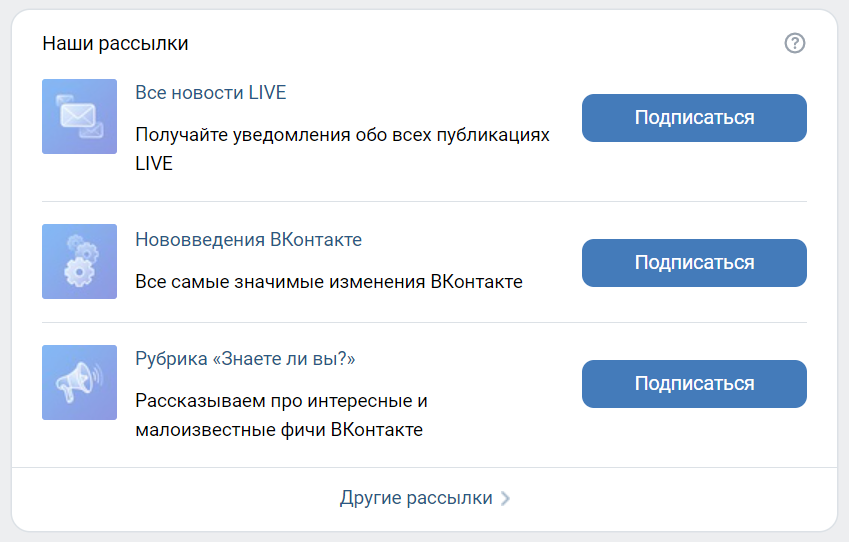Screen dimensions: 849x542
Task: Click the description starting with Получайте уведомления
Action: [342, 134]
